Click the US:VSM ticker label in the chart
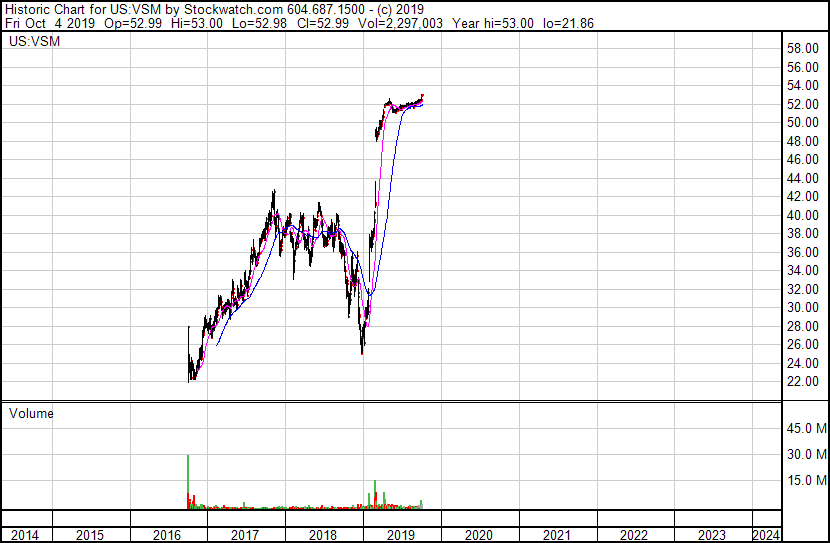The height and width of the screenshot is (543, 830). [x=34, y=41]
